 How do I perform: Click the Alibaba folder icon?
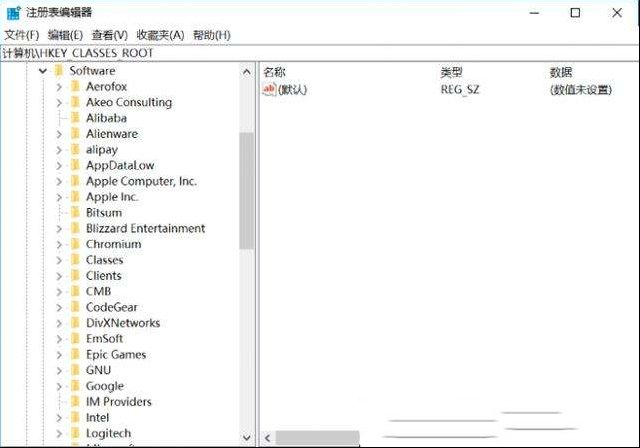coord(75,118)
